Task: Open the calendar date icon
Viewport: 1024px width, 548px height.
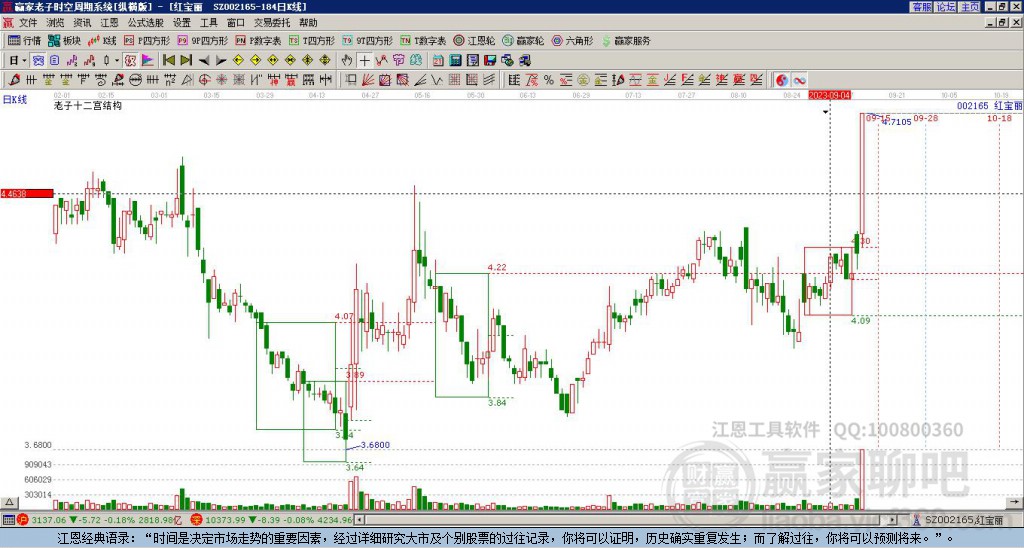Action: (x=438, y=61)
